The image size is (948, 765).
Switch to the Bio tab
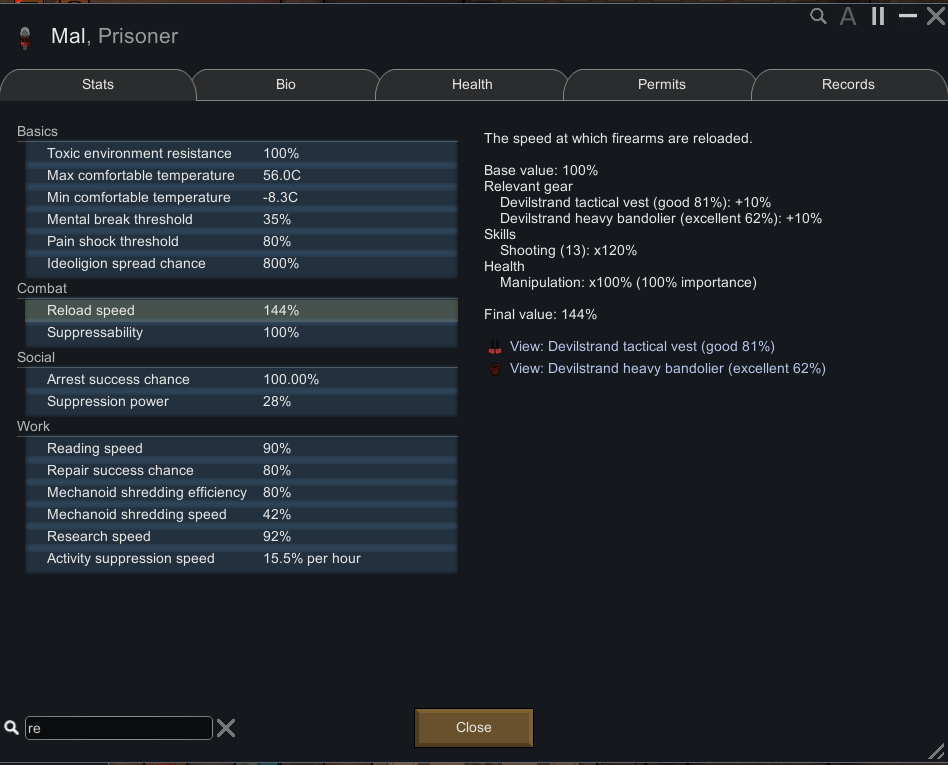pyautogui.click(x=286, y=85)
